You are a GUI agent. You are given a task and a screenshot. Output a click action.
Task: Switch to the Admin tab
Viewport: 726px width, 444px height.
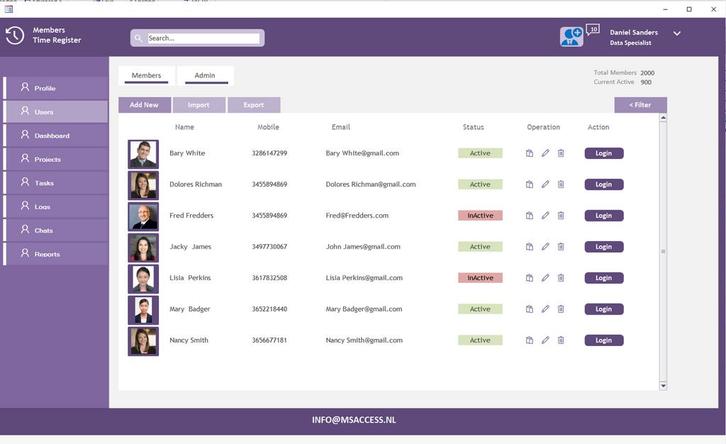point(205,76)
